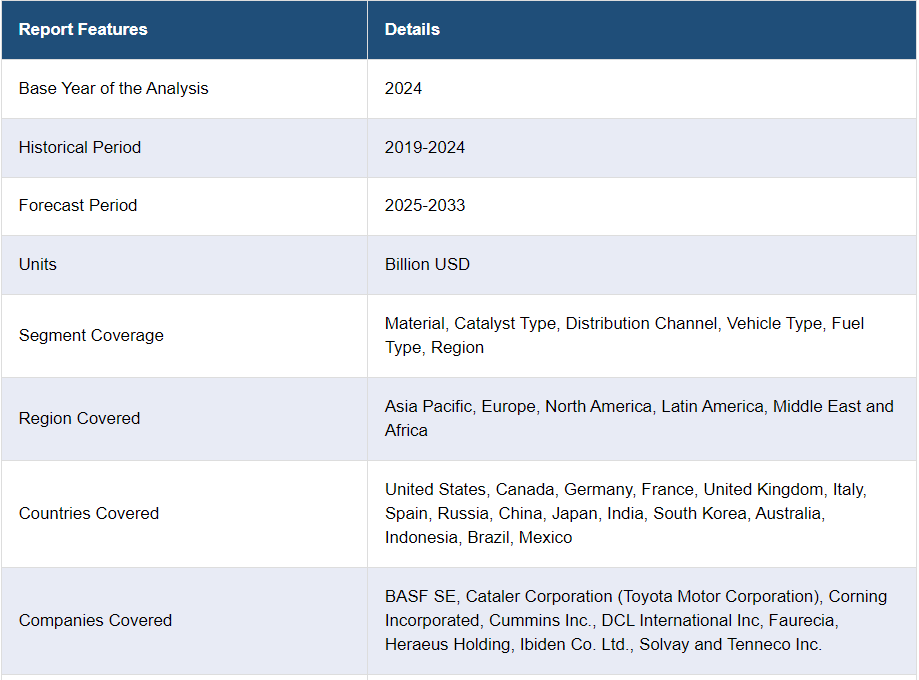Click 'Heraeus Holding' in the companies covered list
919x680 pixels.
[447, 644]
